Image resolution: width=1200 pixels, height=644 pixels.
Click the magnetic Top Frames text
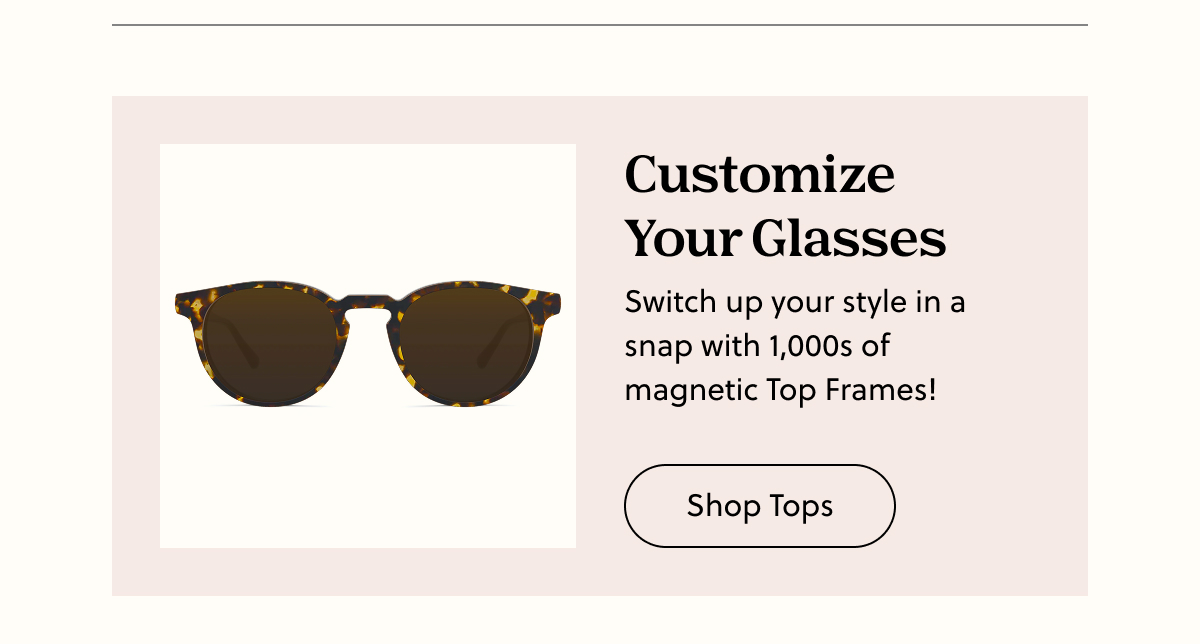(779, 390)
